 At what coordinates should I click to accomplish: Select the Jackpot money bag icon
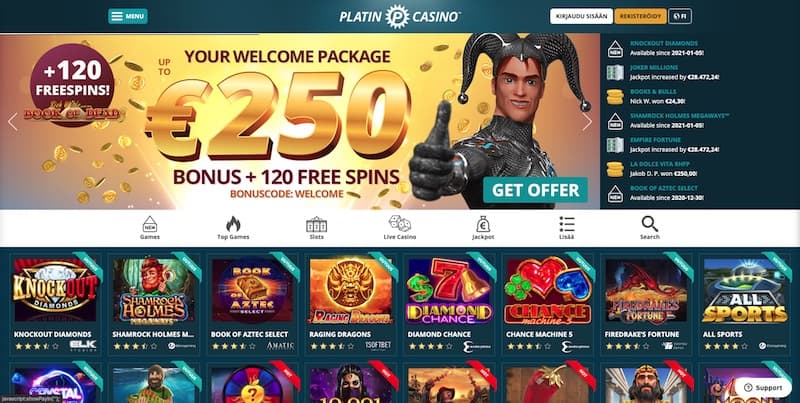[483, 224]
